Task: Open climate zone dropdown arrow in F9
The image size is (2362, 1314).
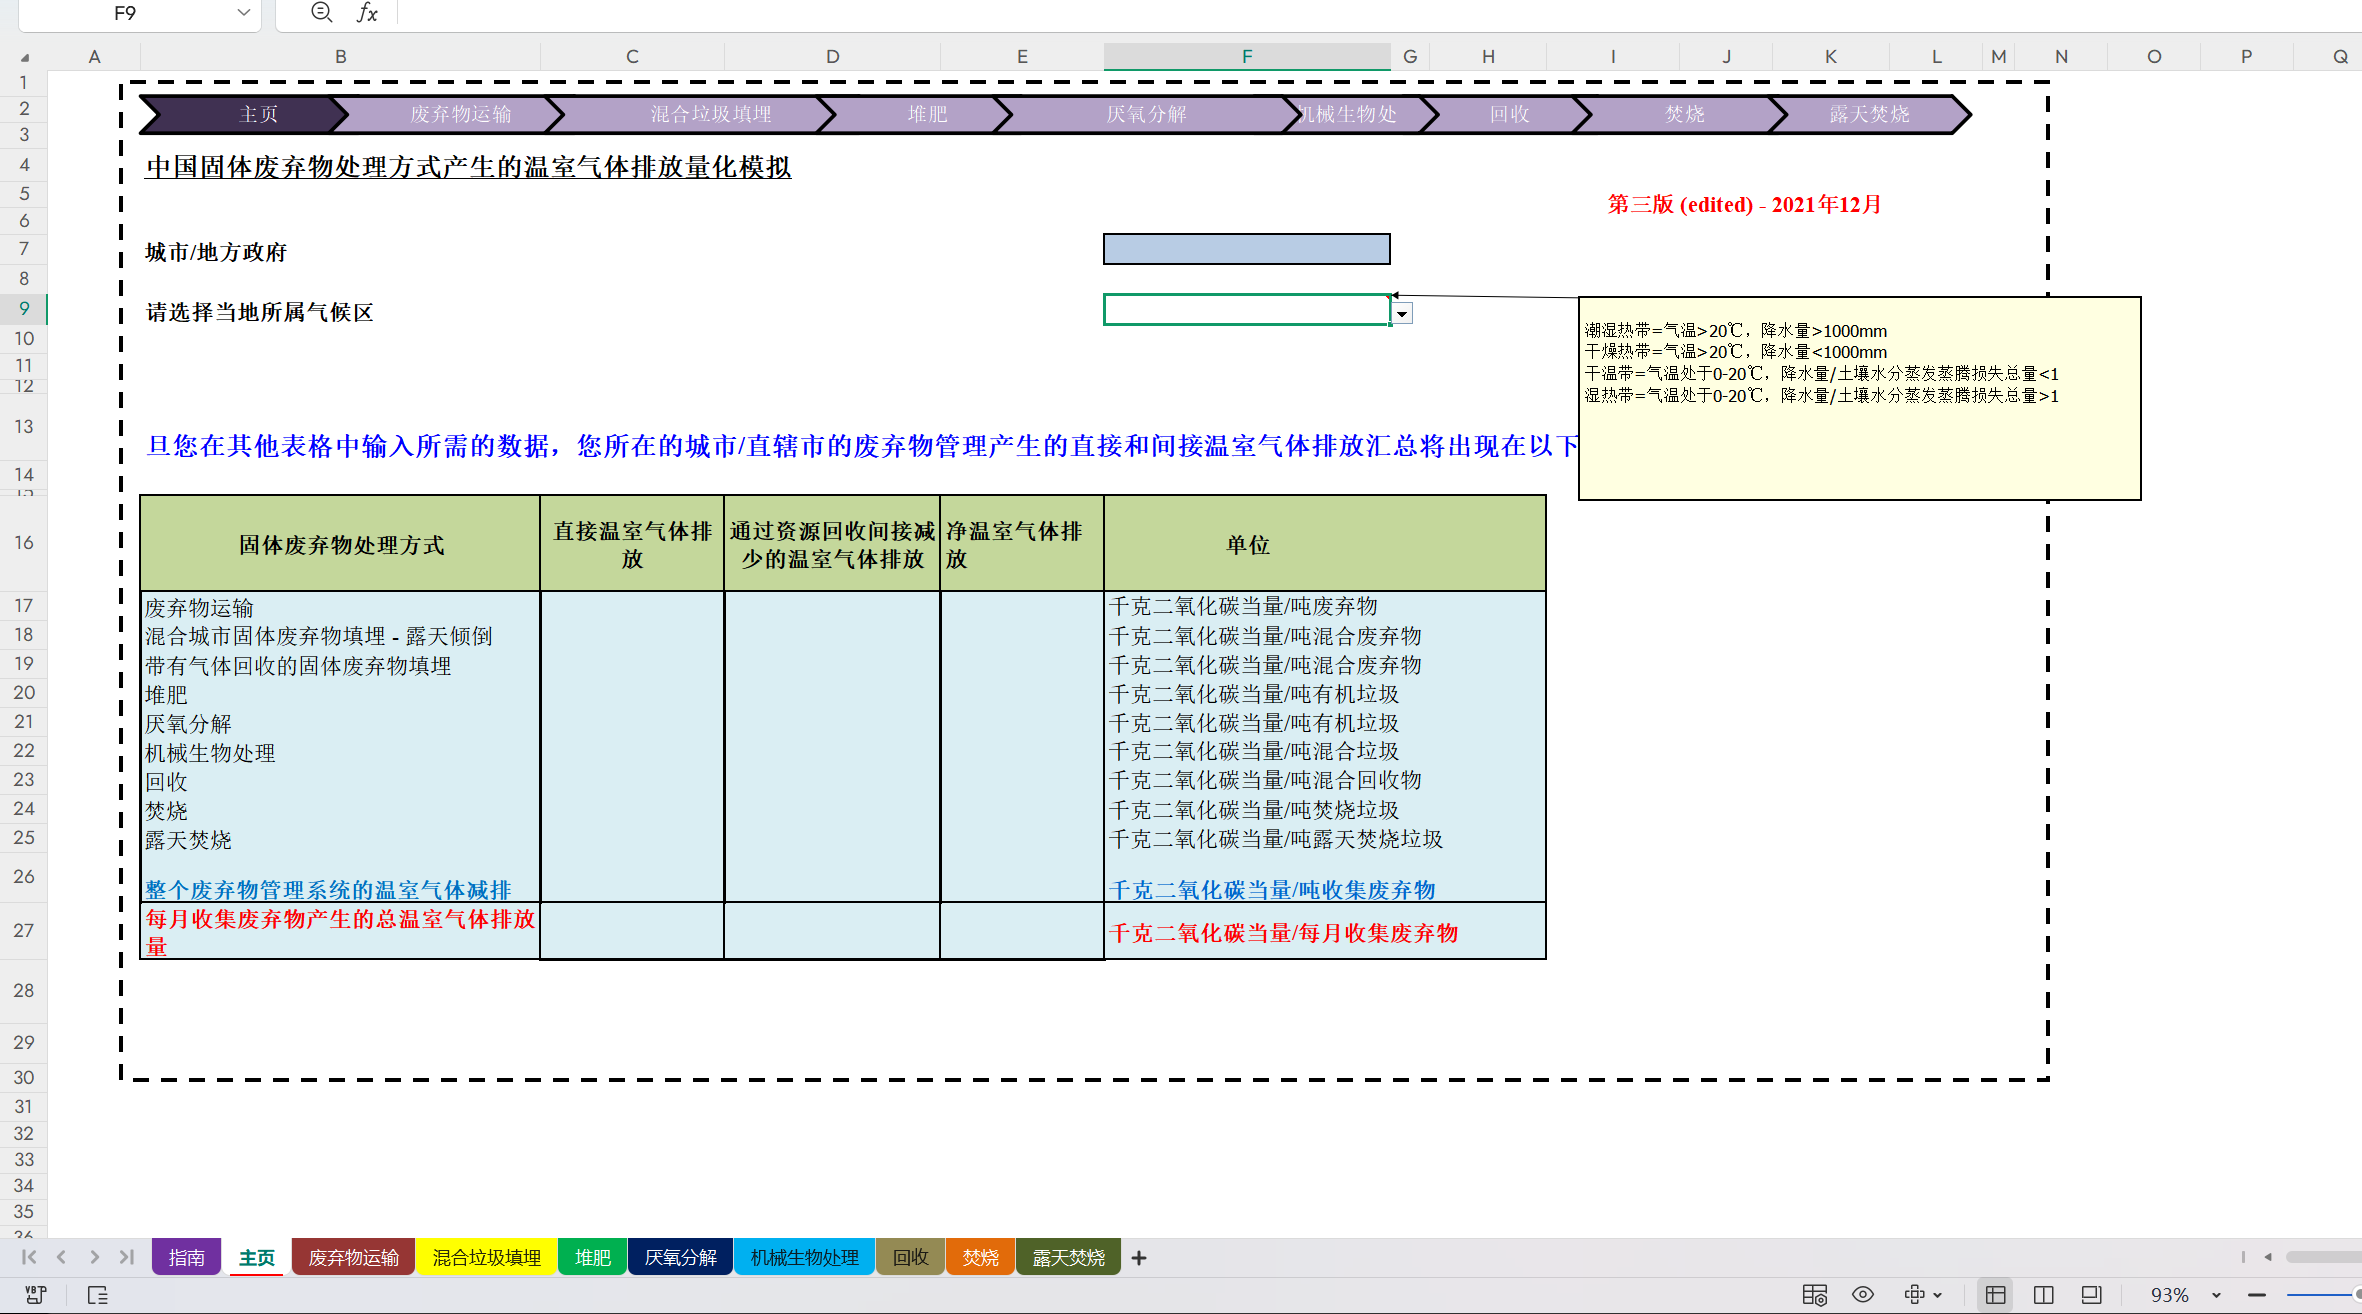Action: [x=1402, y=314]
